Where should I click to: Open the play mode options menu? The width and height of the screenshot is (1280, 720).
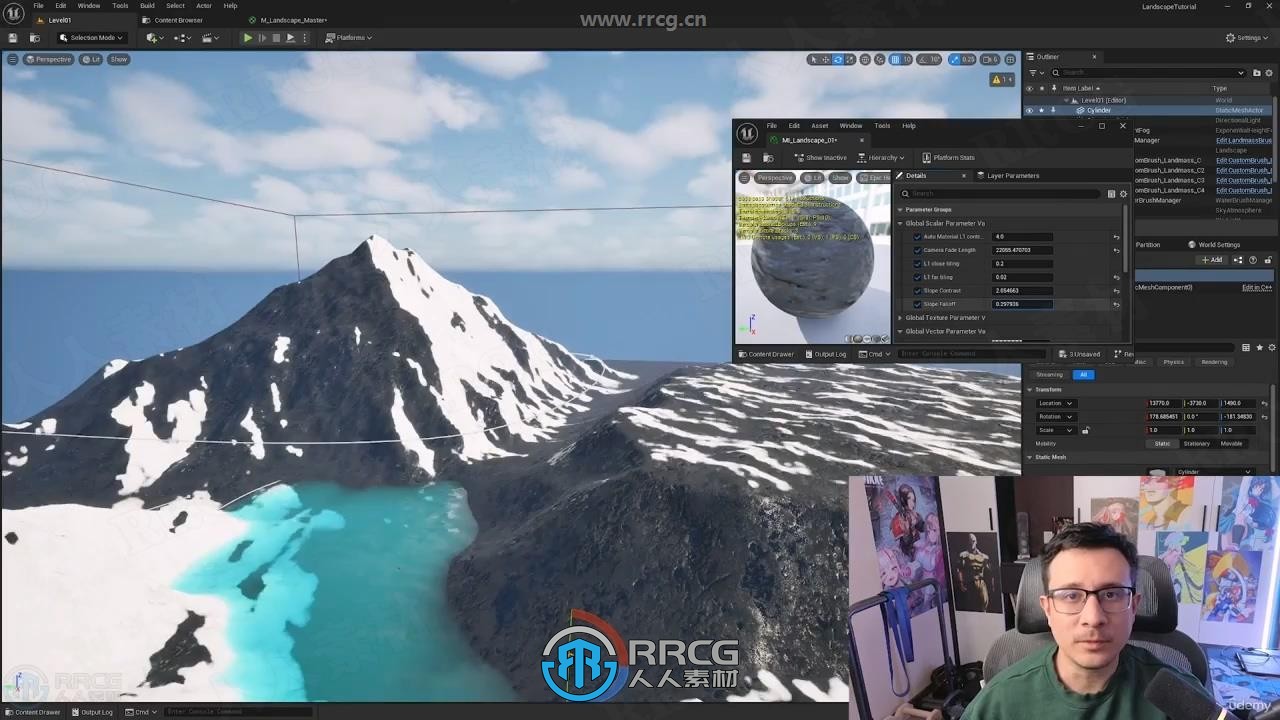(x=305, y=38)
